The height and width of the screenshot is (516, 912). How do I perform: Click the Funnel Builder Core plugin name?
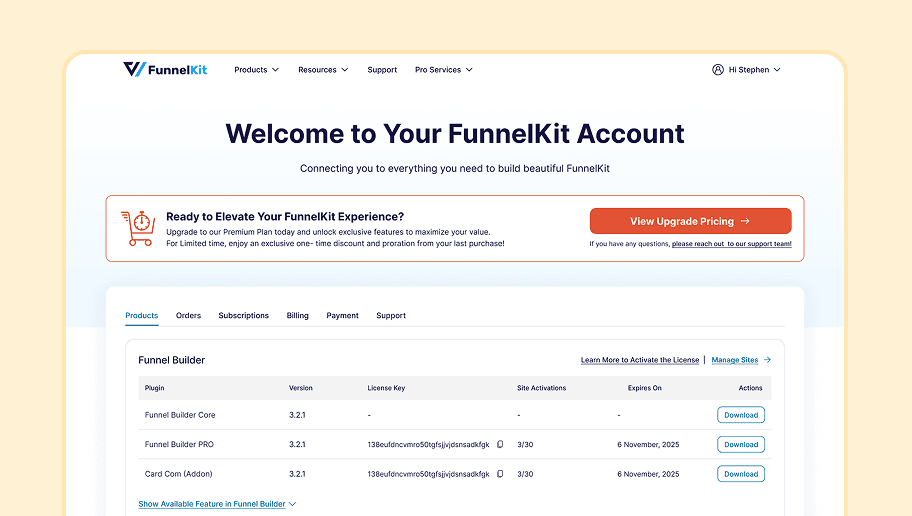(180, 415)
